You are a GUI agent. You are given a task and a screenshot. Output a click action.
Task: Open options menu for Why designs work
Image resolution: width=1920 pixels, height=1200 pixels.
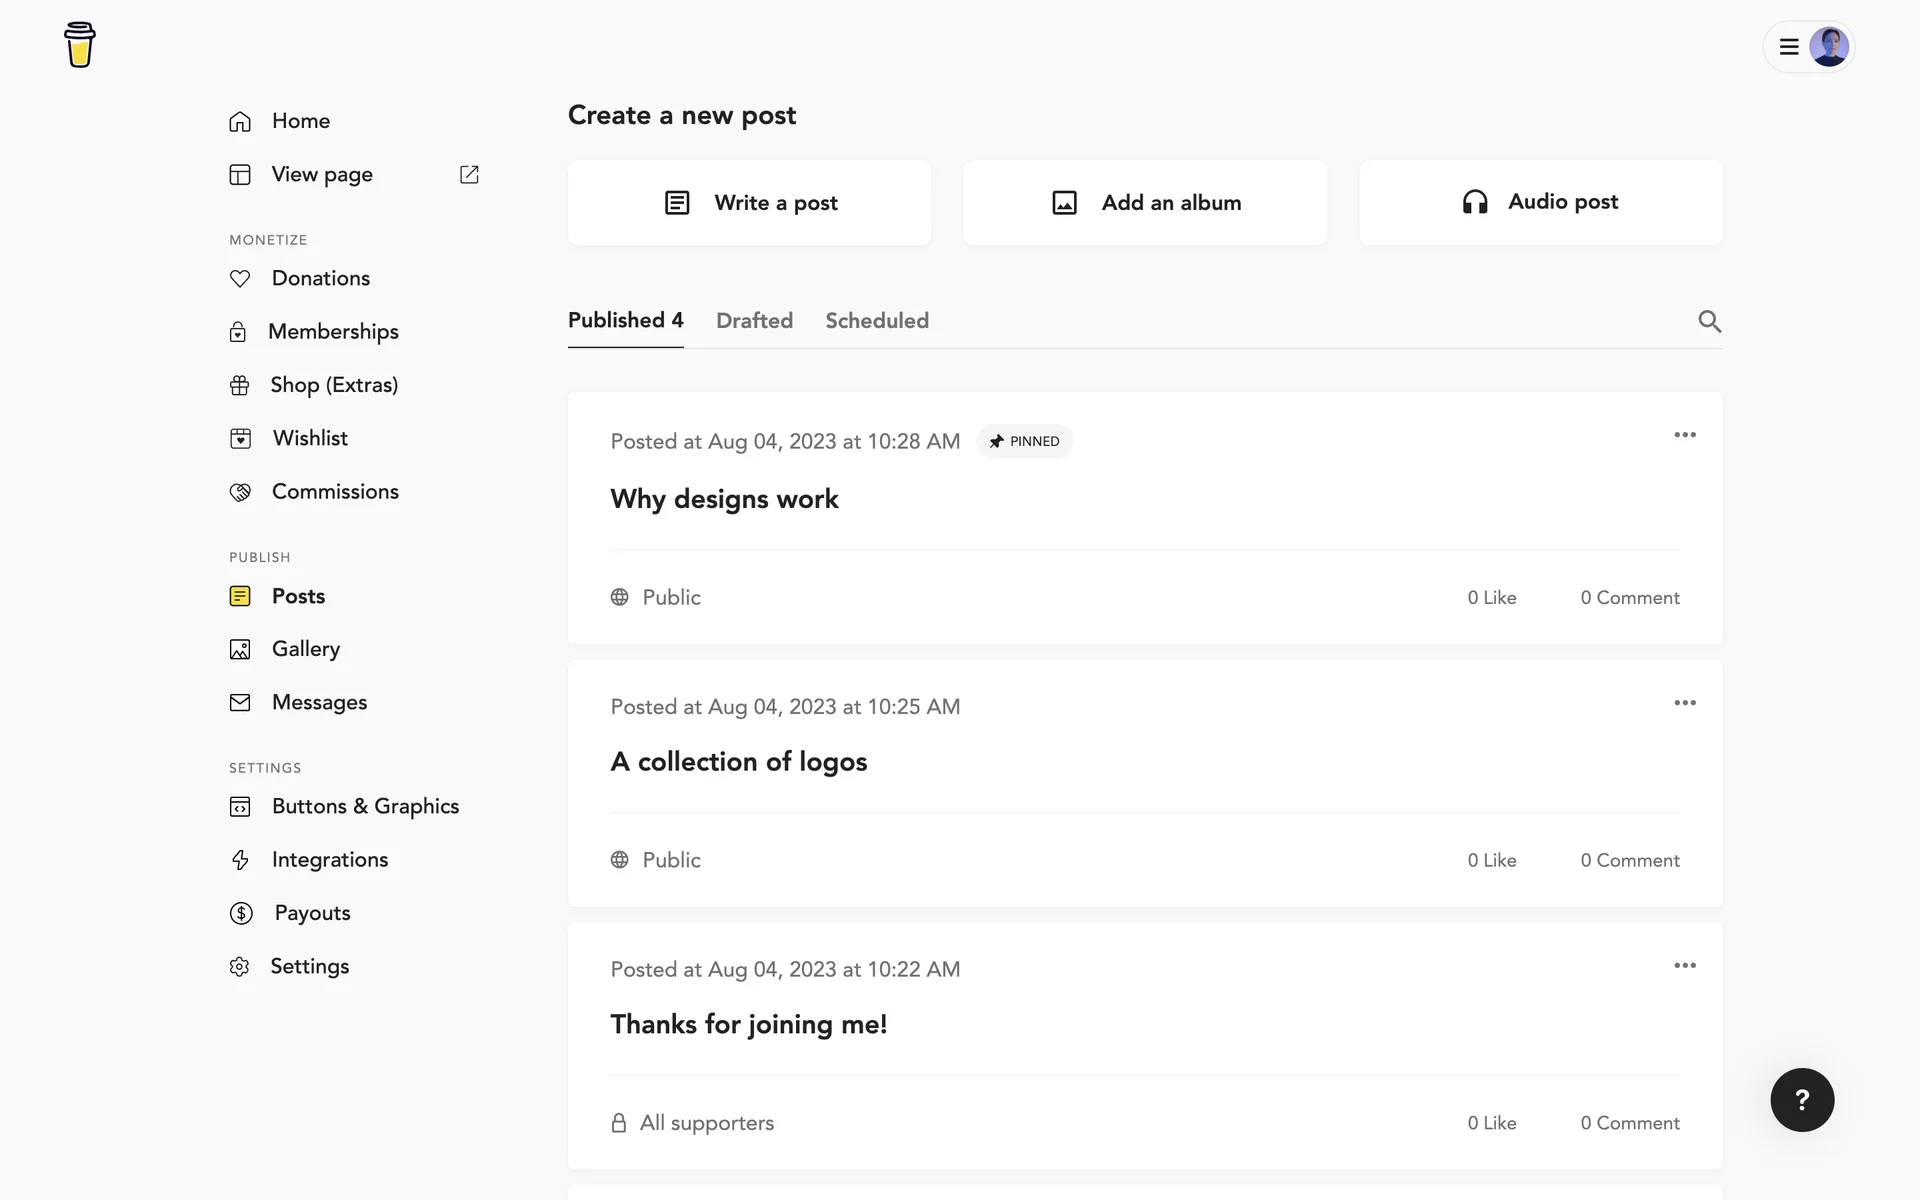1685,435
